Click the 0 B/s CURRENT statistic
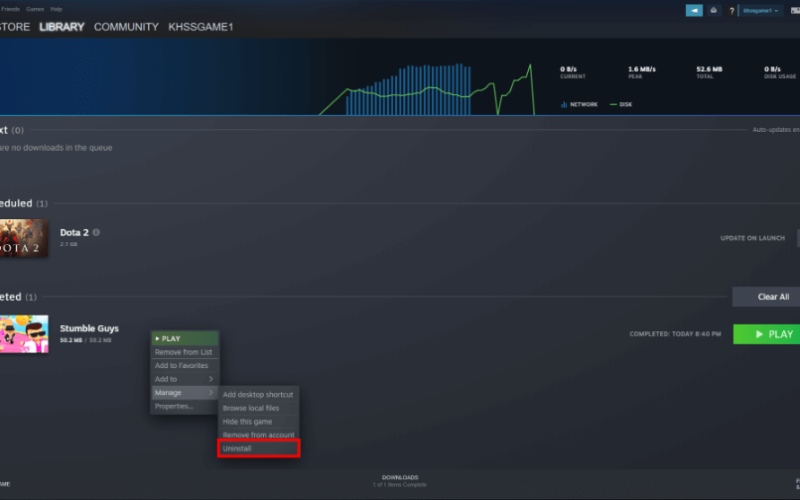The height and width of the screenshot is (500, 800). [x=572, y=72]
